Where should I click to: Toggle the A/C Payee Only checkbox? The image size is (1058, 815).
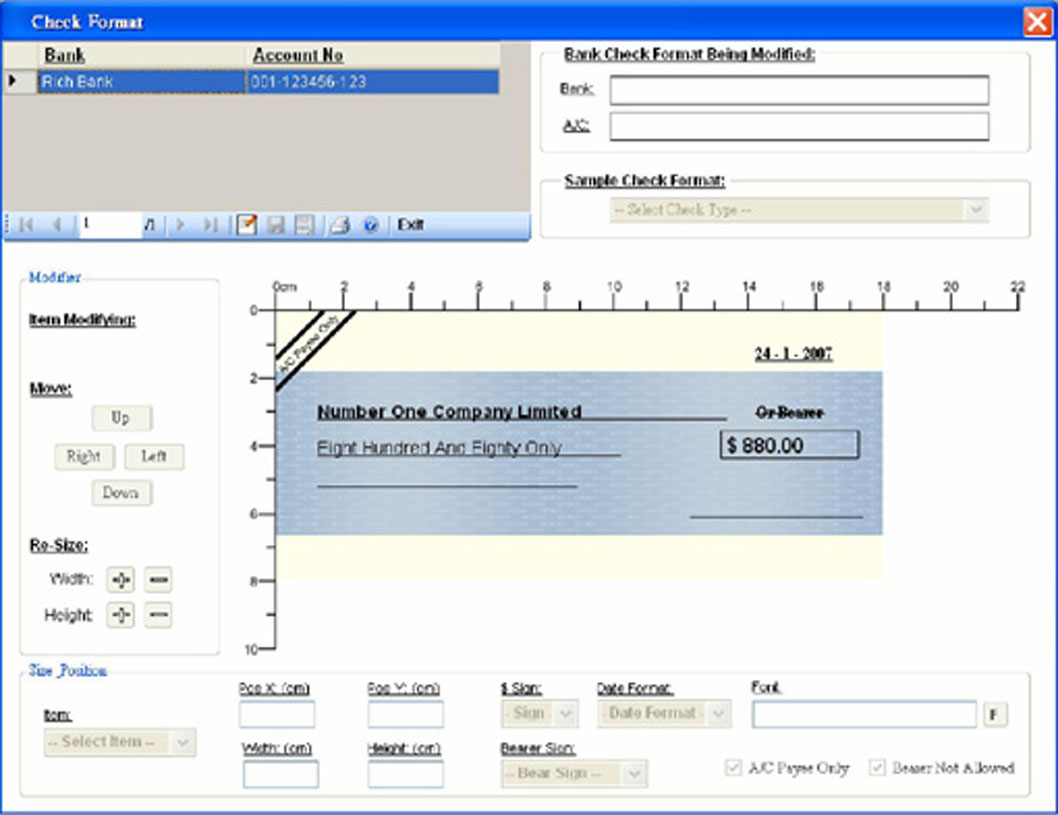coord(733,768)
